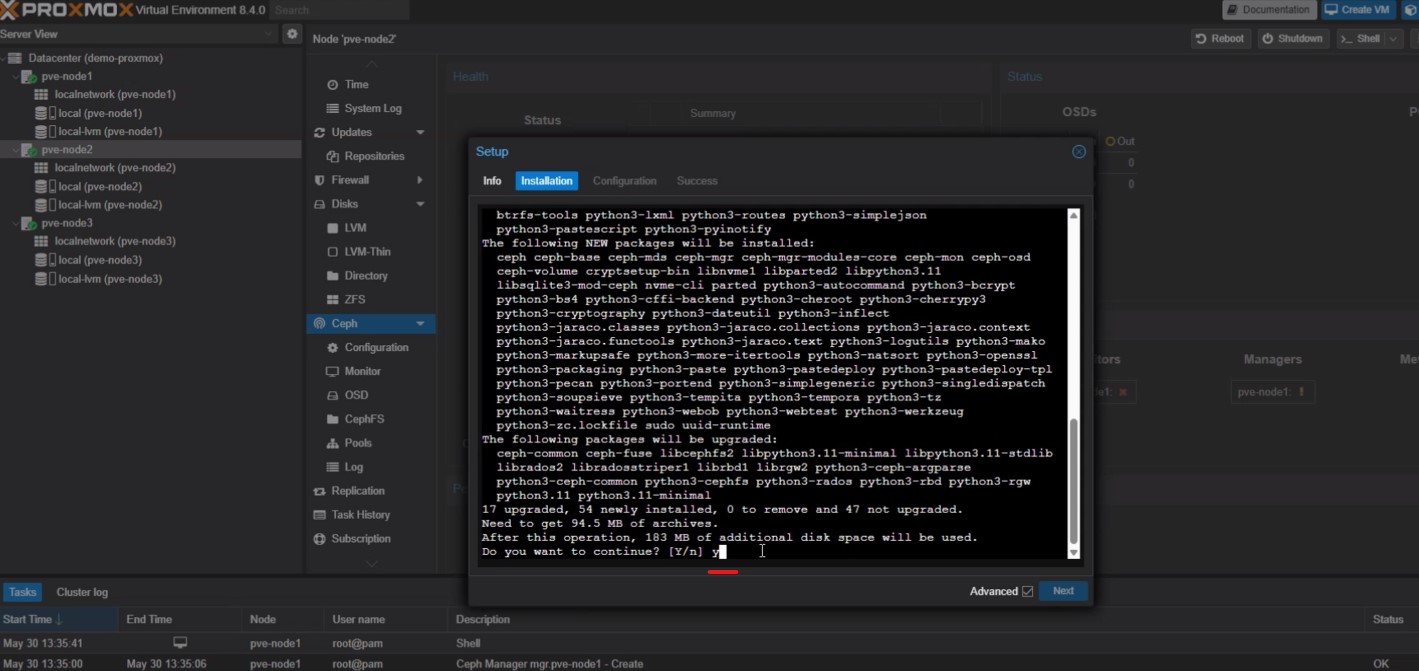Switch to the Configuration tab in Setup
This screenshot has height=671, width=1419.
624,181
